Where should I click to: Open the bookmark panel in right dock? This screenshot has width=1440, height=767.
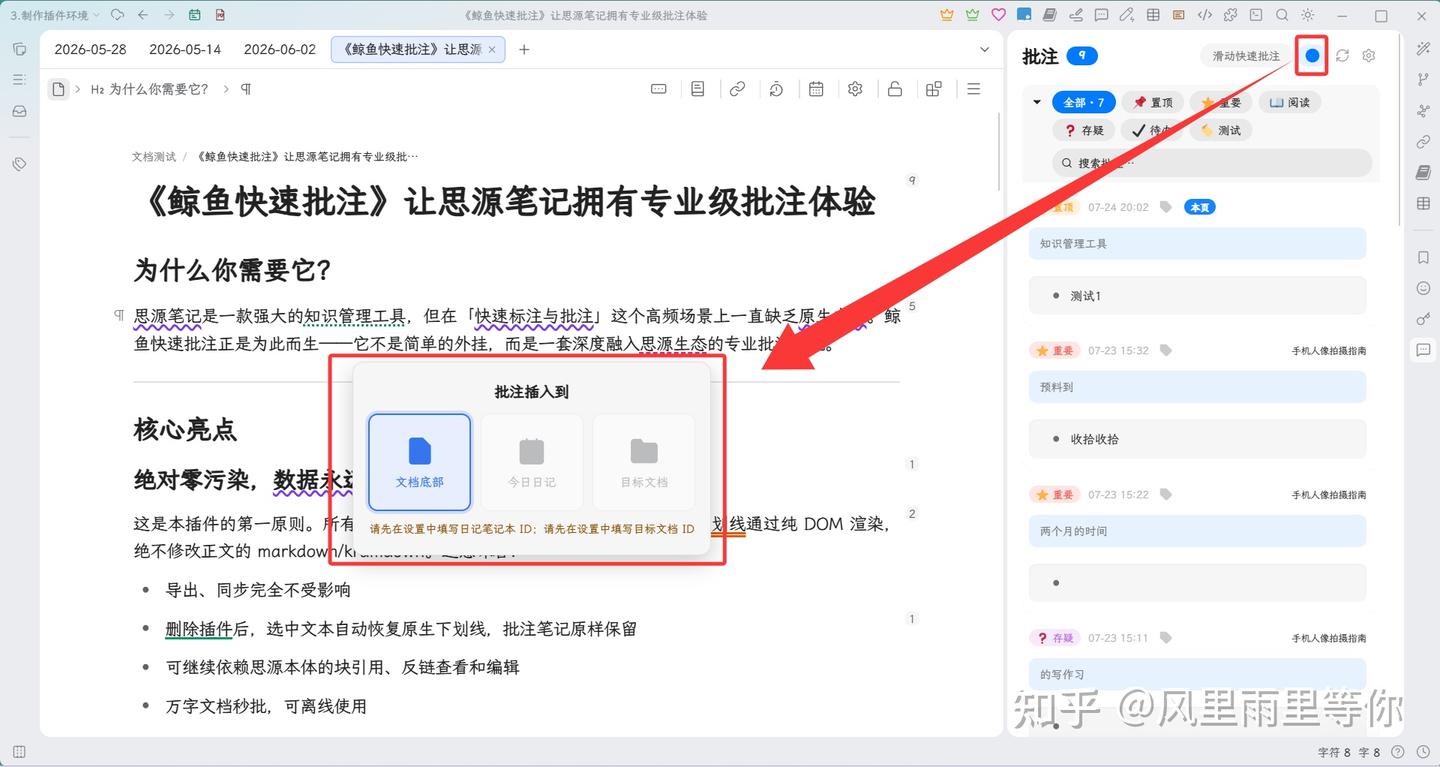[1424, 257]
